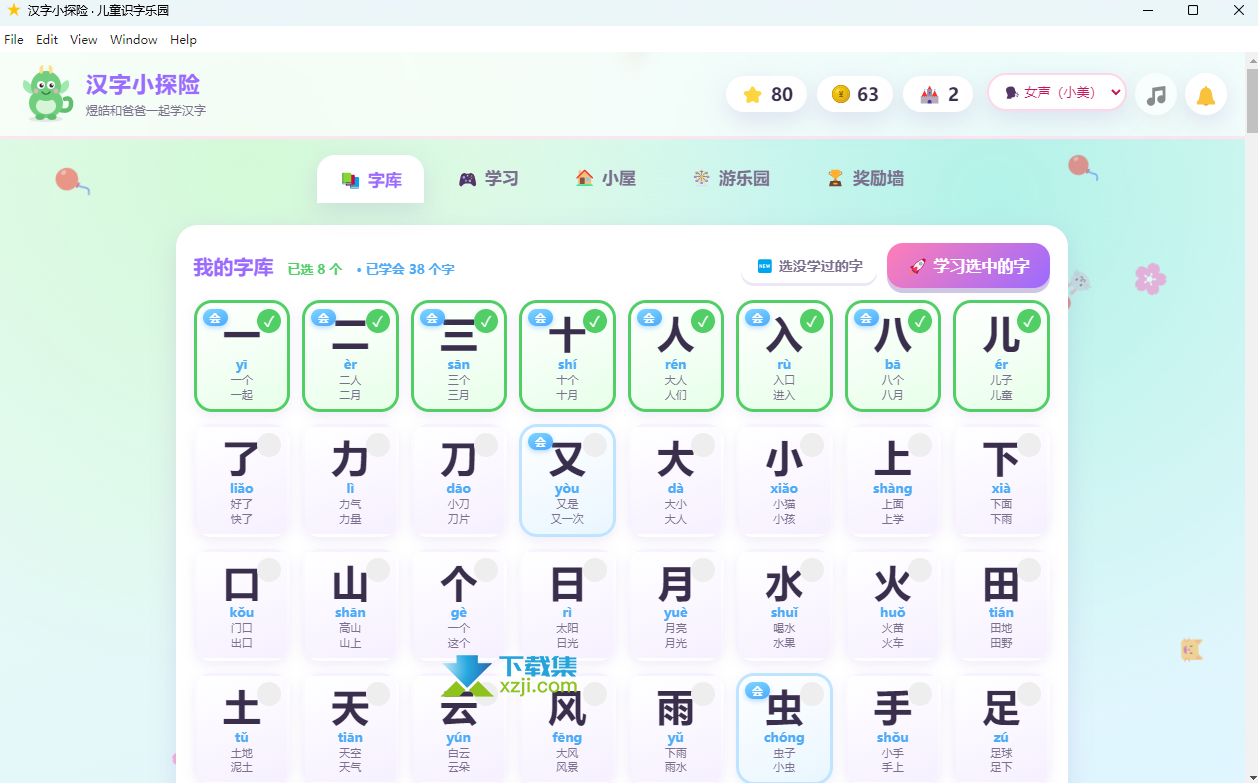Switch to the 字库 tab
The image size is (1258, 783).
(371, 179)
